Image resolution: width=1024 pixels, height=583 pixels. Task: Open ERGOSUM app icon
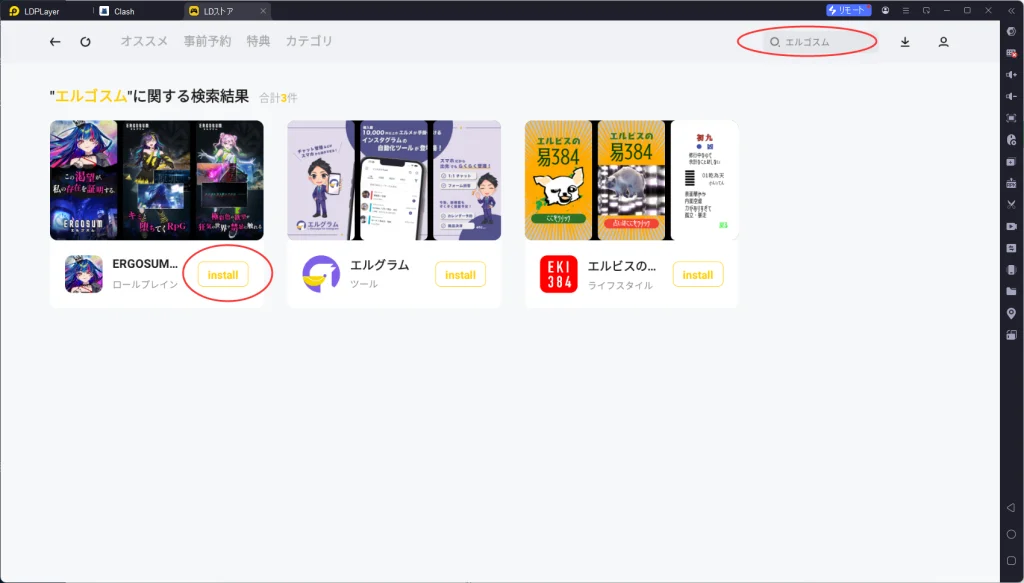pos(84,274)
